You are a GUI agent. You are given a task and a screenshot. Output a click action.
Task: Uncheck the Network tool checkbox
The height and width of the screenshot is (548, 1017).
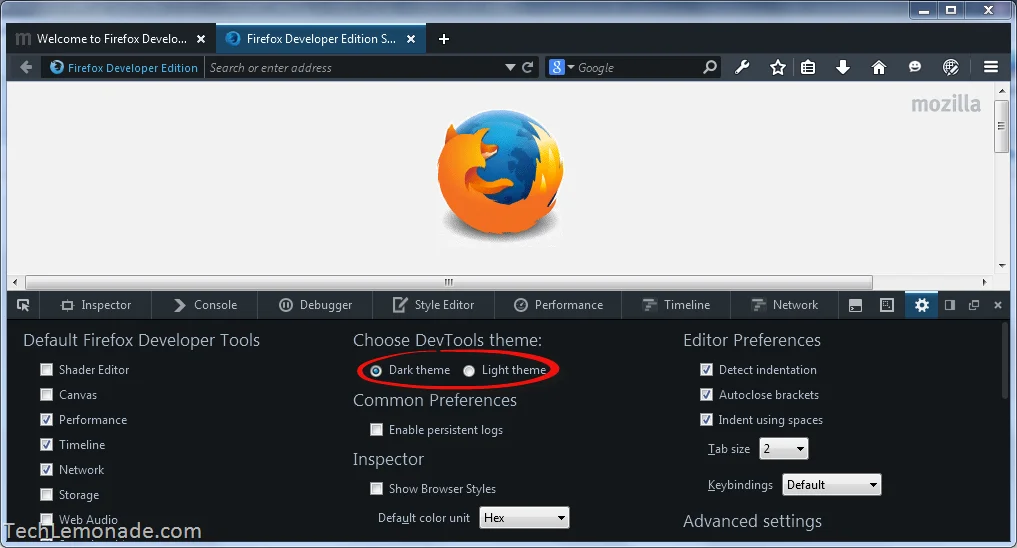47,470
